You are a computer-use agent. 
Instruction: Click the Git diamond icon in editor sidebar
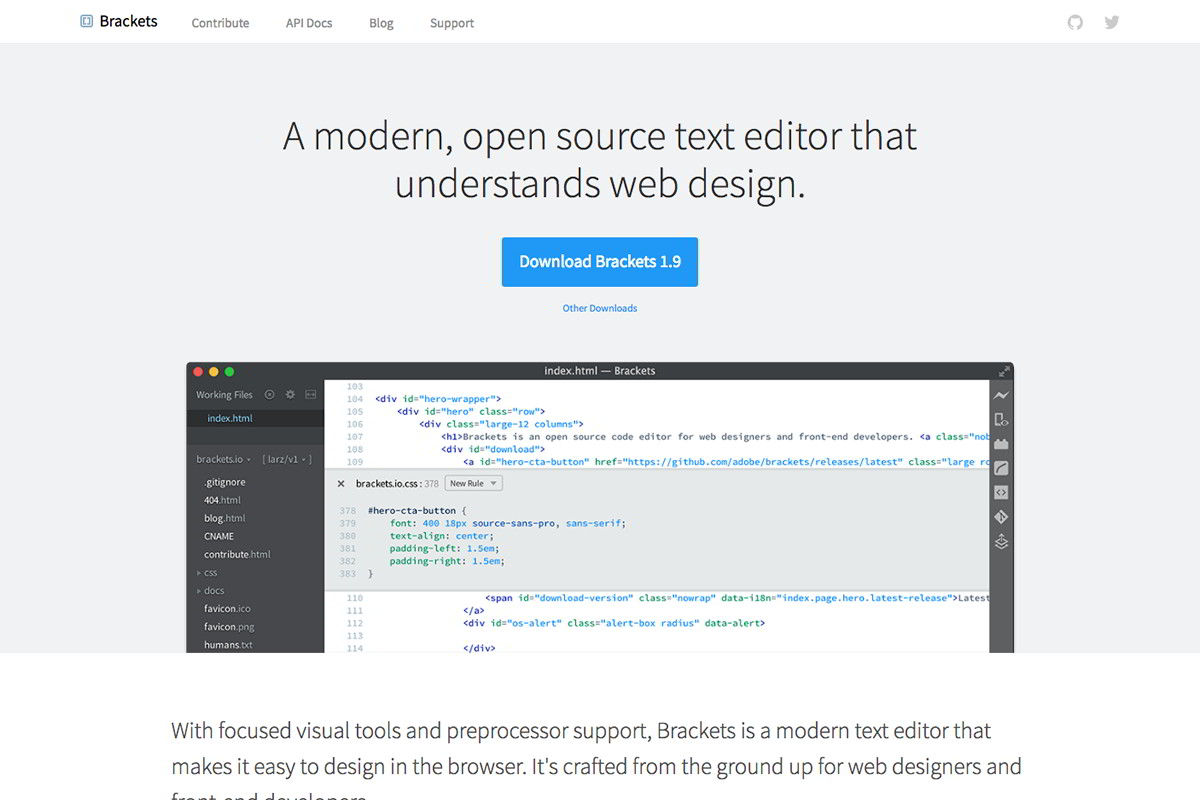[x=1001, y=517]
